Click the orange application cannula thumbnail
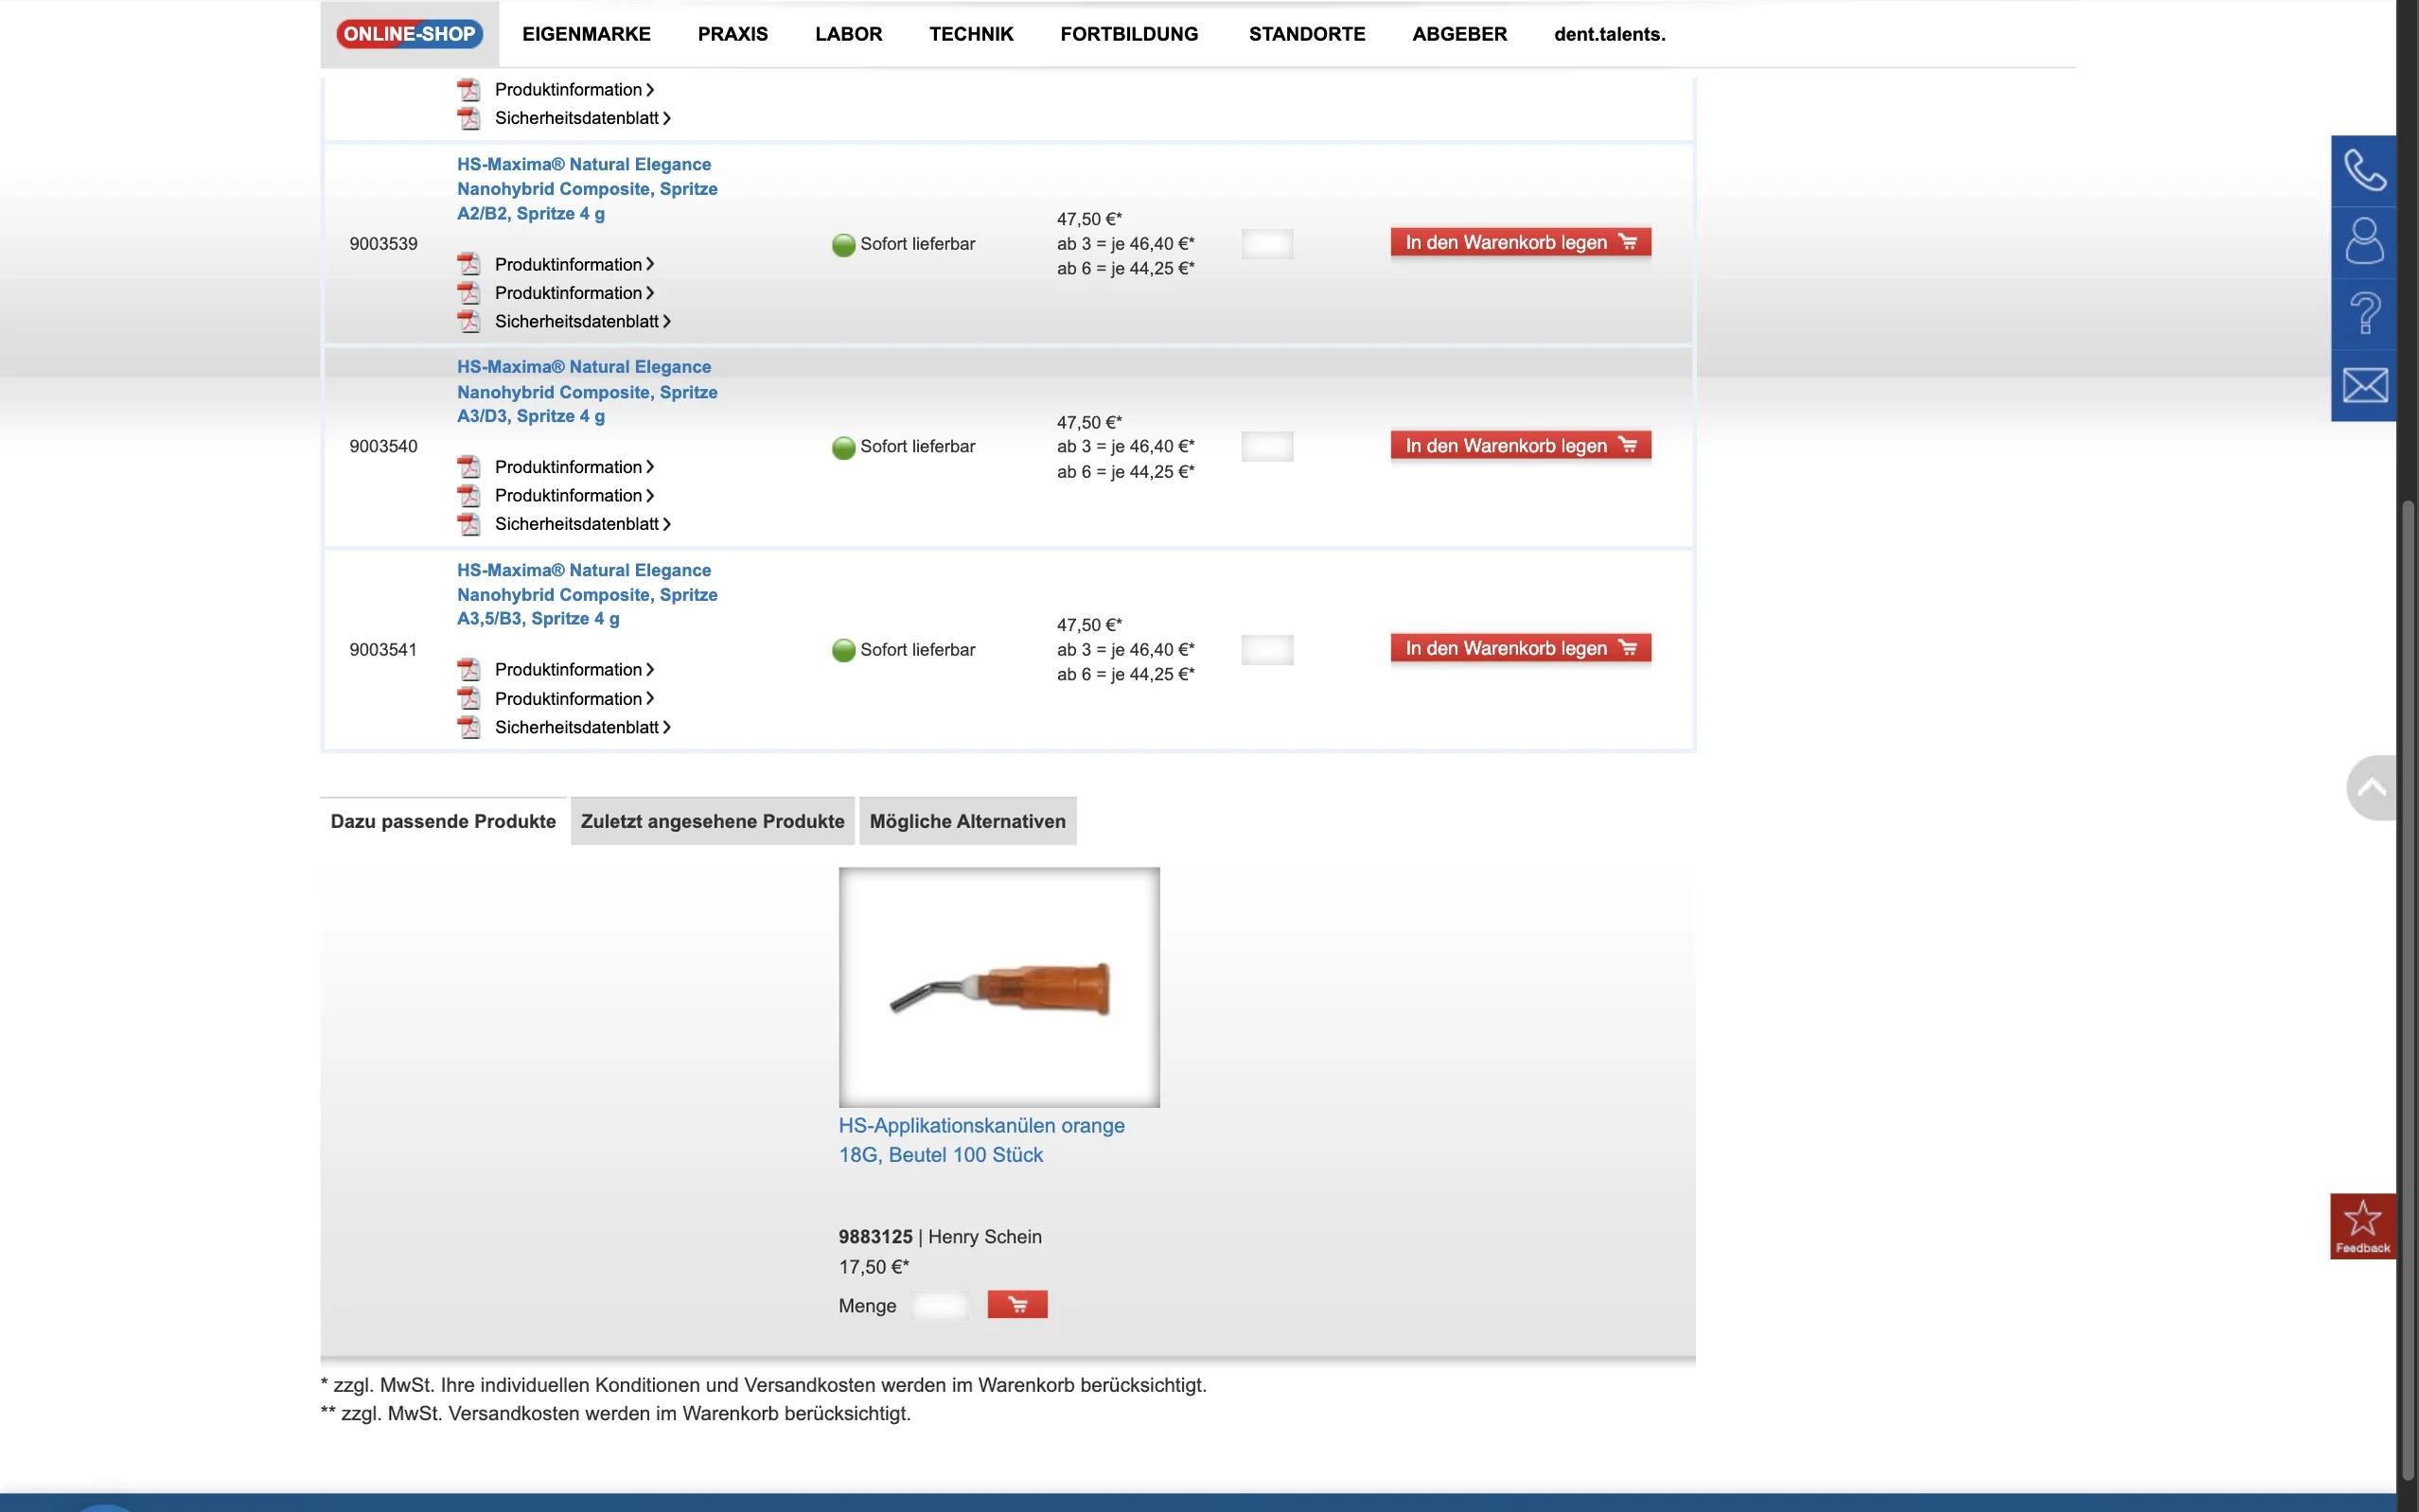2419x1512 pixels. [x=999, y=987]
